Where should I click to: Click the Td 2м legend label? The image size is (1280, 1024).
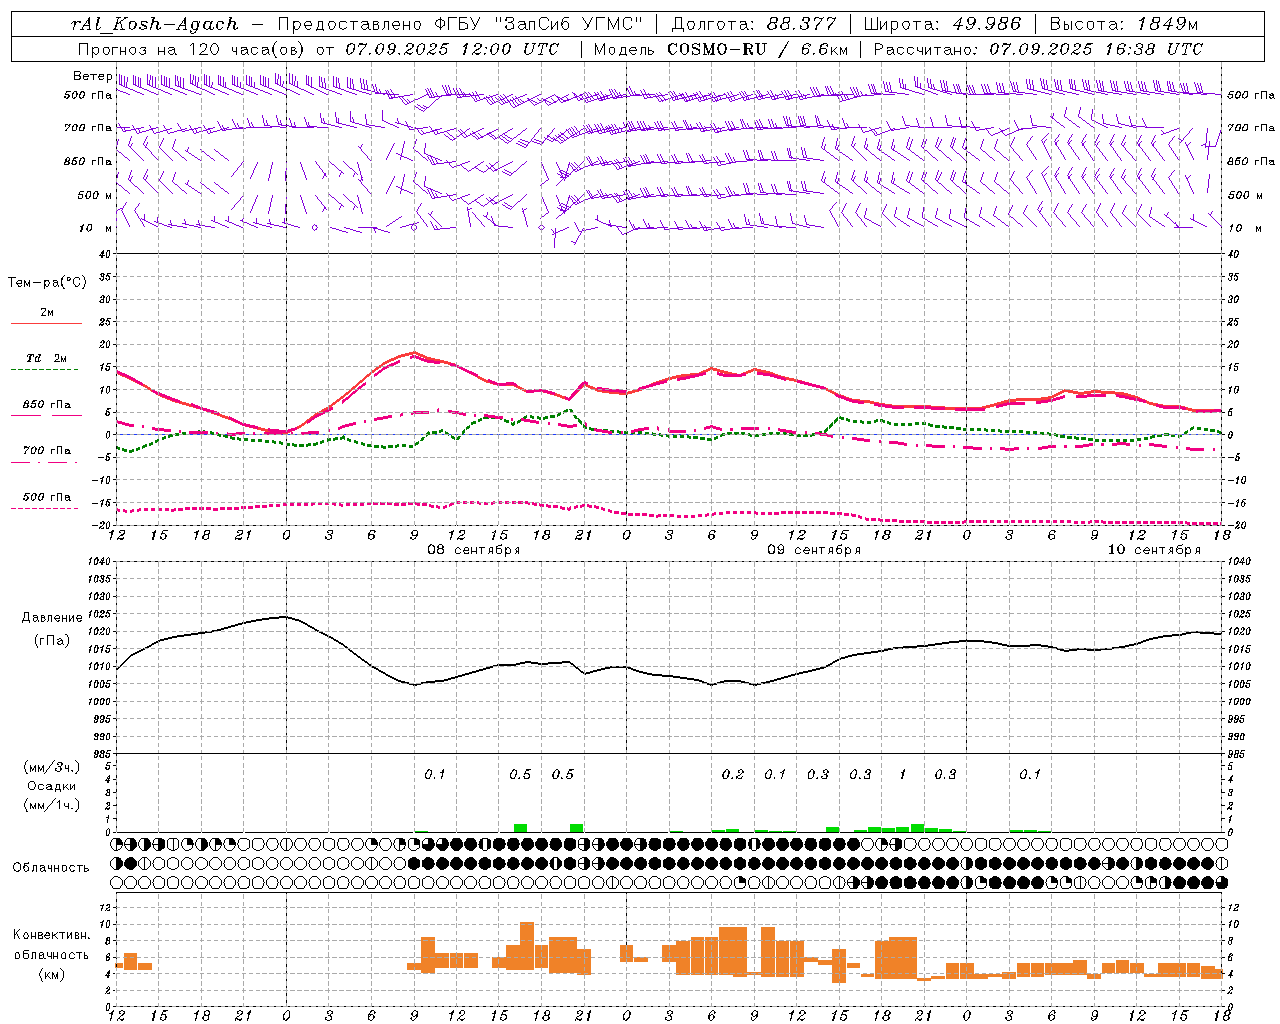click(x=47, y=358)
